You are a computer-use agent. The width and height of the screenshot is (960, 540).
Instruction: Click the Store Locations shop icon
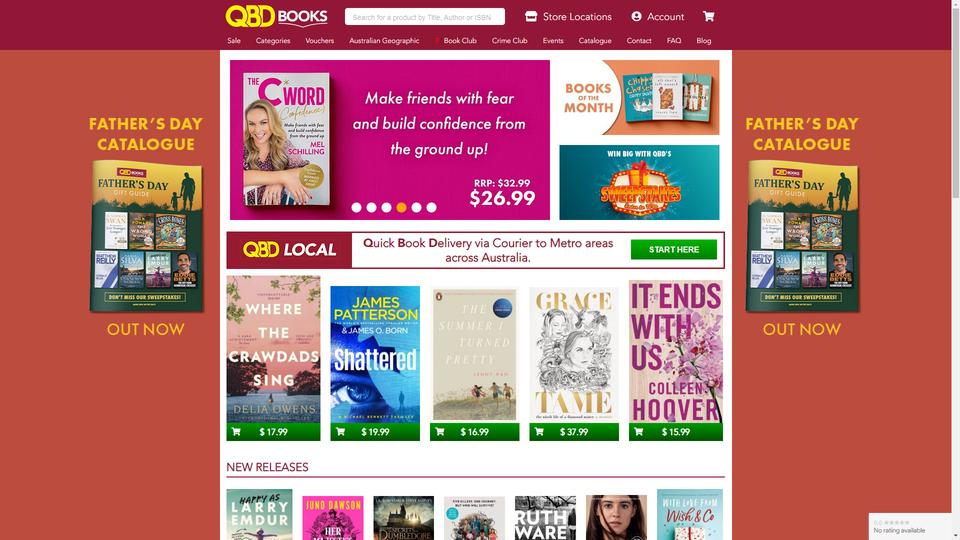click(x=531, y=17)
